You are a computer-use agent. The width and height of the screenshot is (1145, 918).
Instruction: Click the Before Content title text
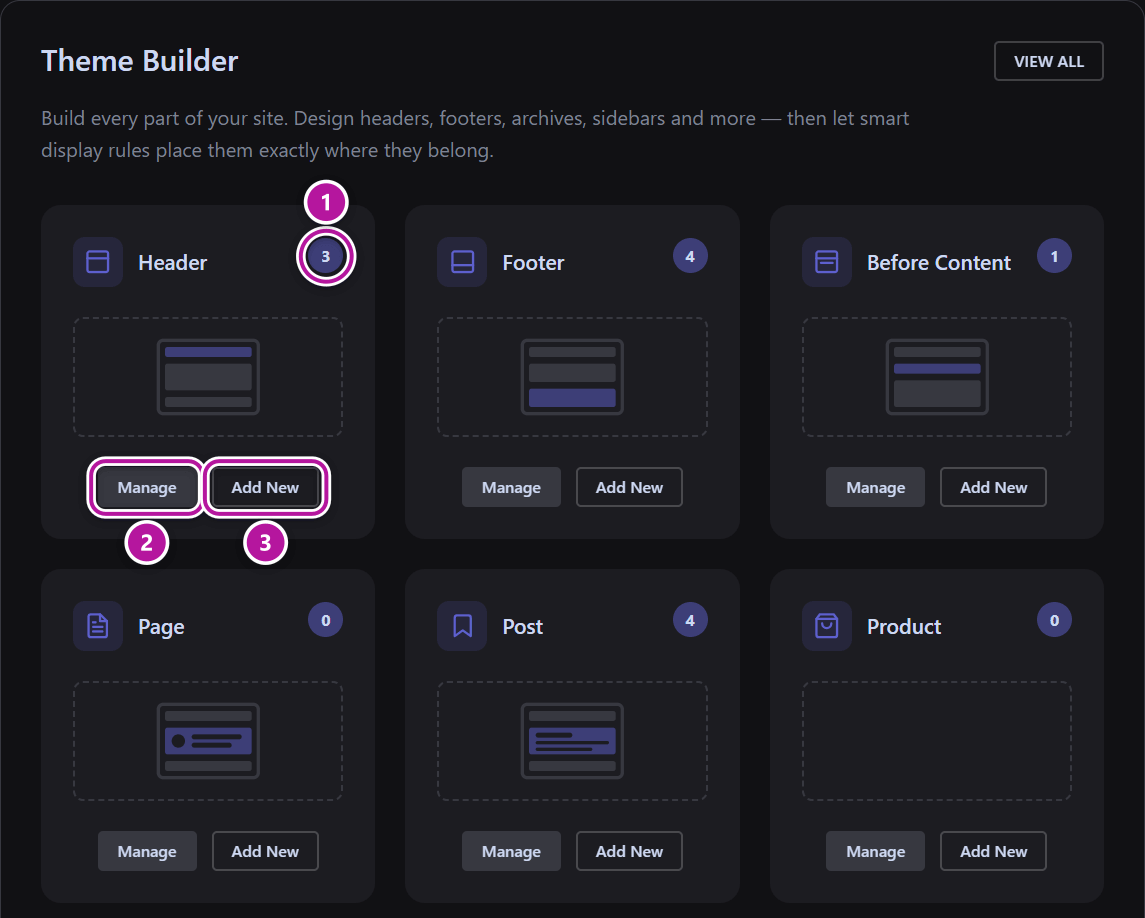tap(938, 262)
